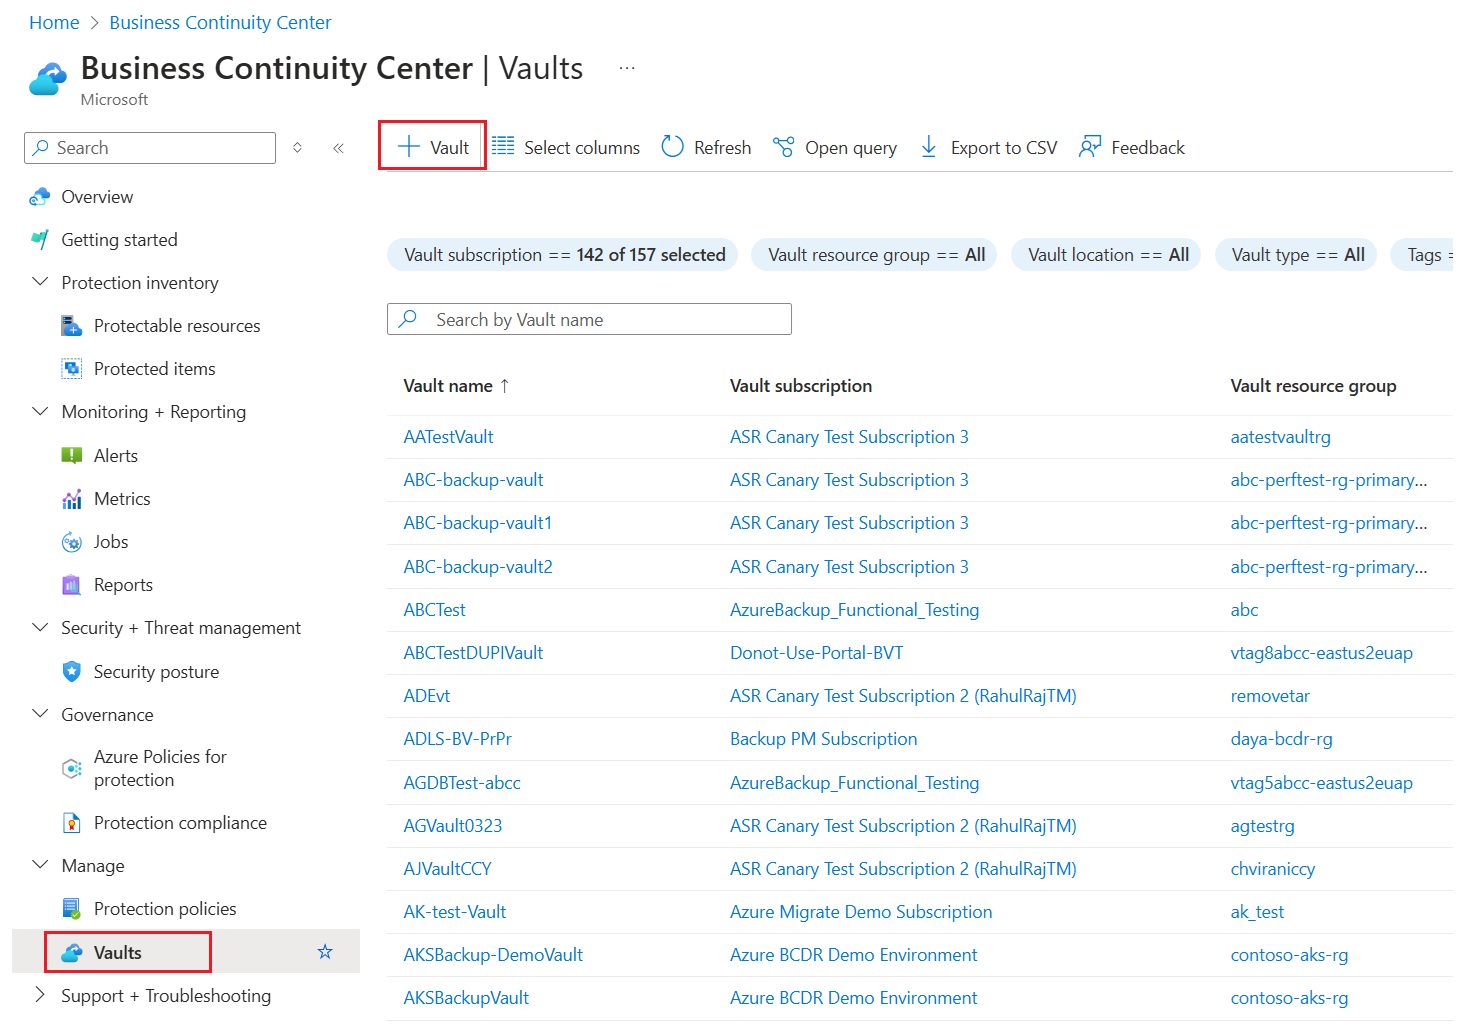The image size is (1466, 1029).
Task: Open the Feedback icon in toolbar
Action: pos(1090,147)
